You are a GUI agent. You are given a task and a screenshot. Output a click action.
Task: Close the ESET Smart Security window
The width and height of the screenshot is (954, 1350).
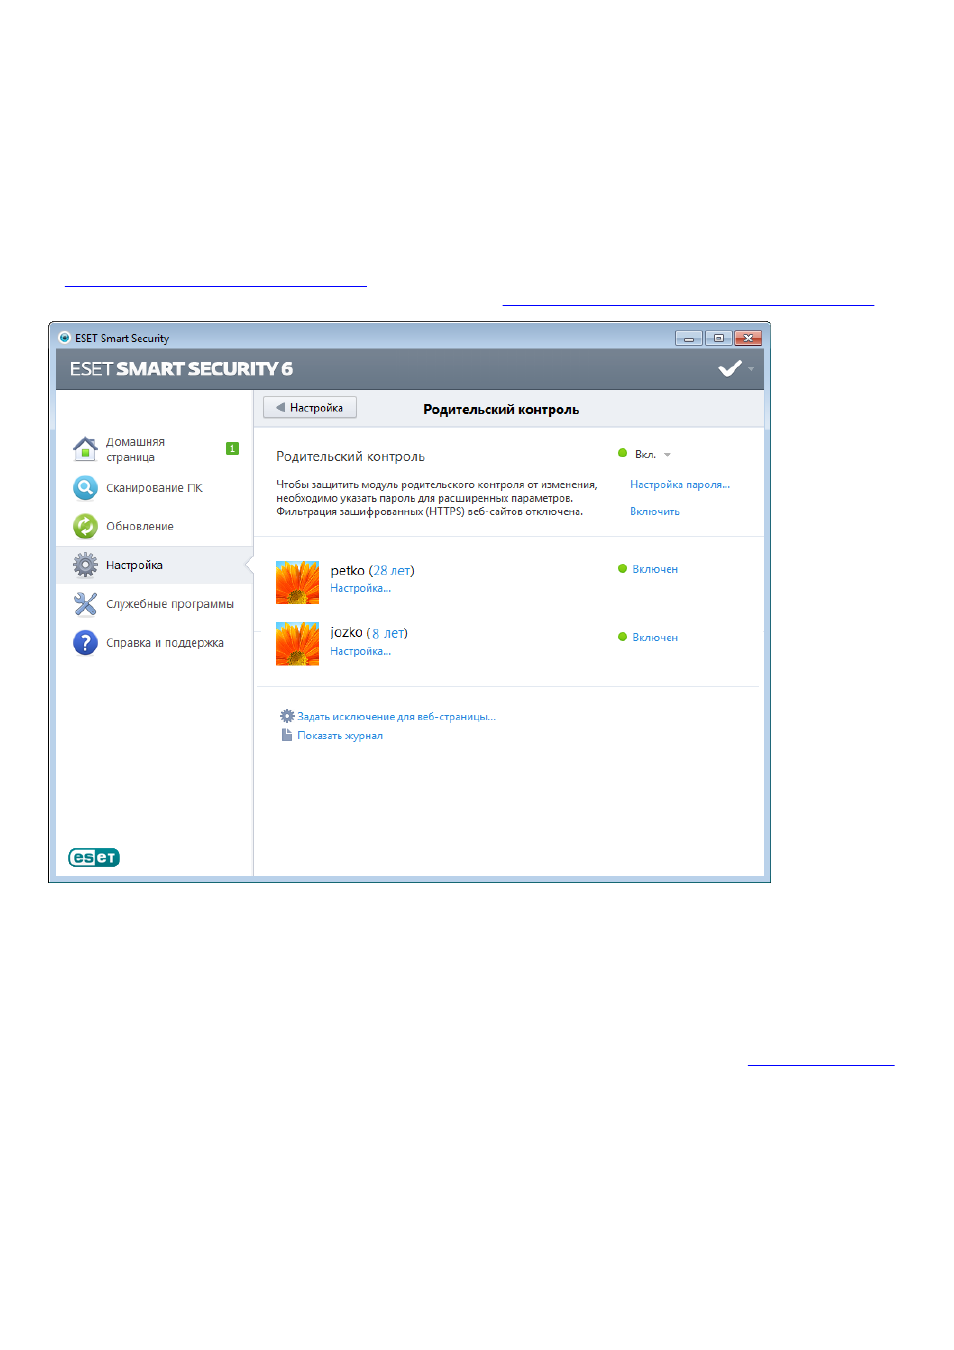[748, 338]
